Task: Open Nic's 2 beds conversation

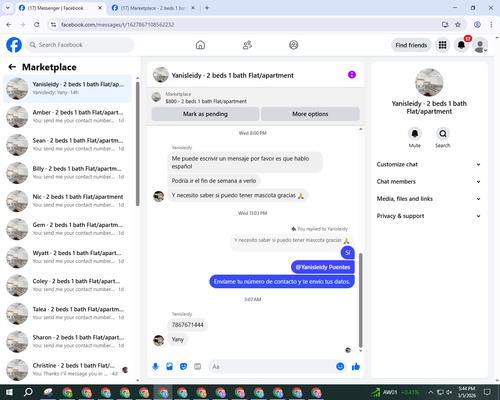Action: [67, 201]
